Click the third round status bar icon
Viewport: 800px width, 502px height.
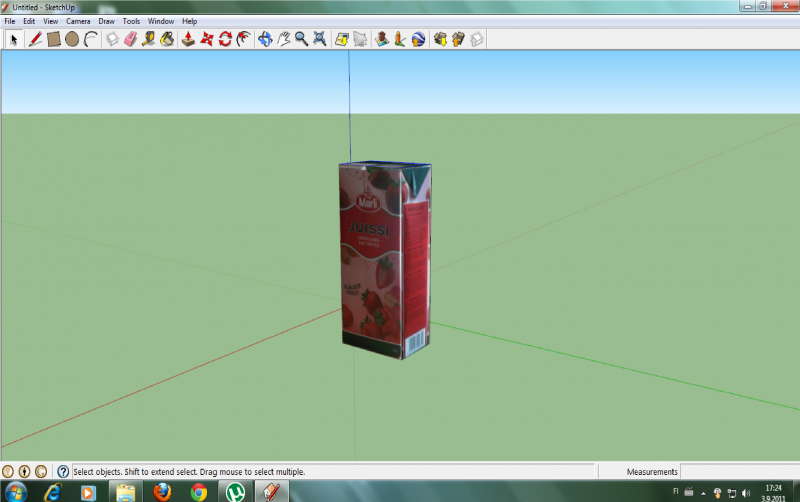tap(41, 471)
